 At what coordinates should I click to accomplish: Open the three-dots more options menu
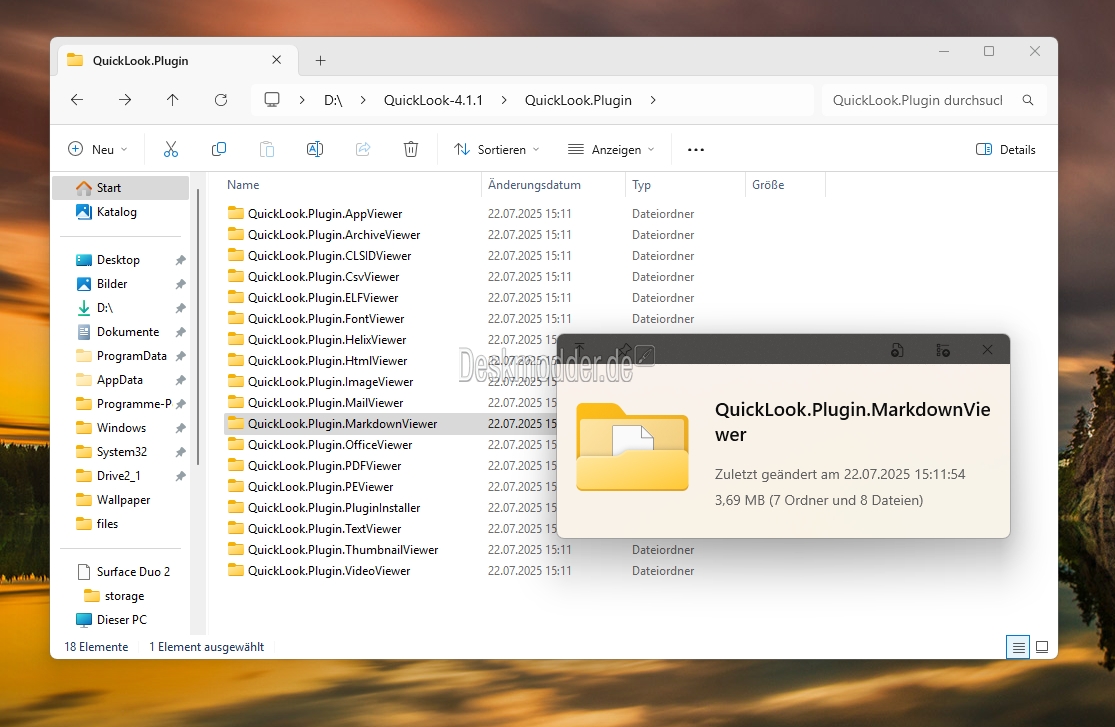coord(696,149)
